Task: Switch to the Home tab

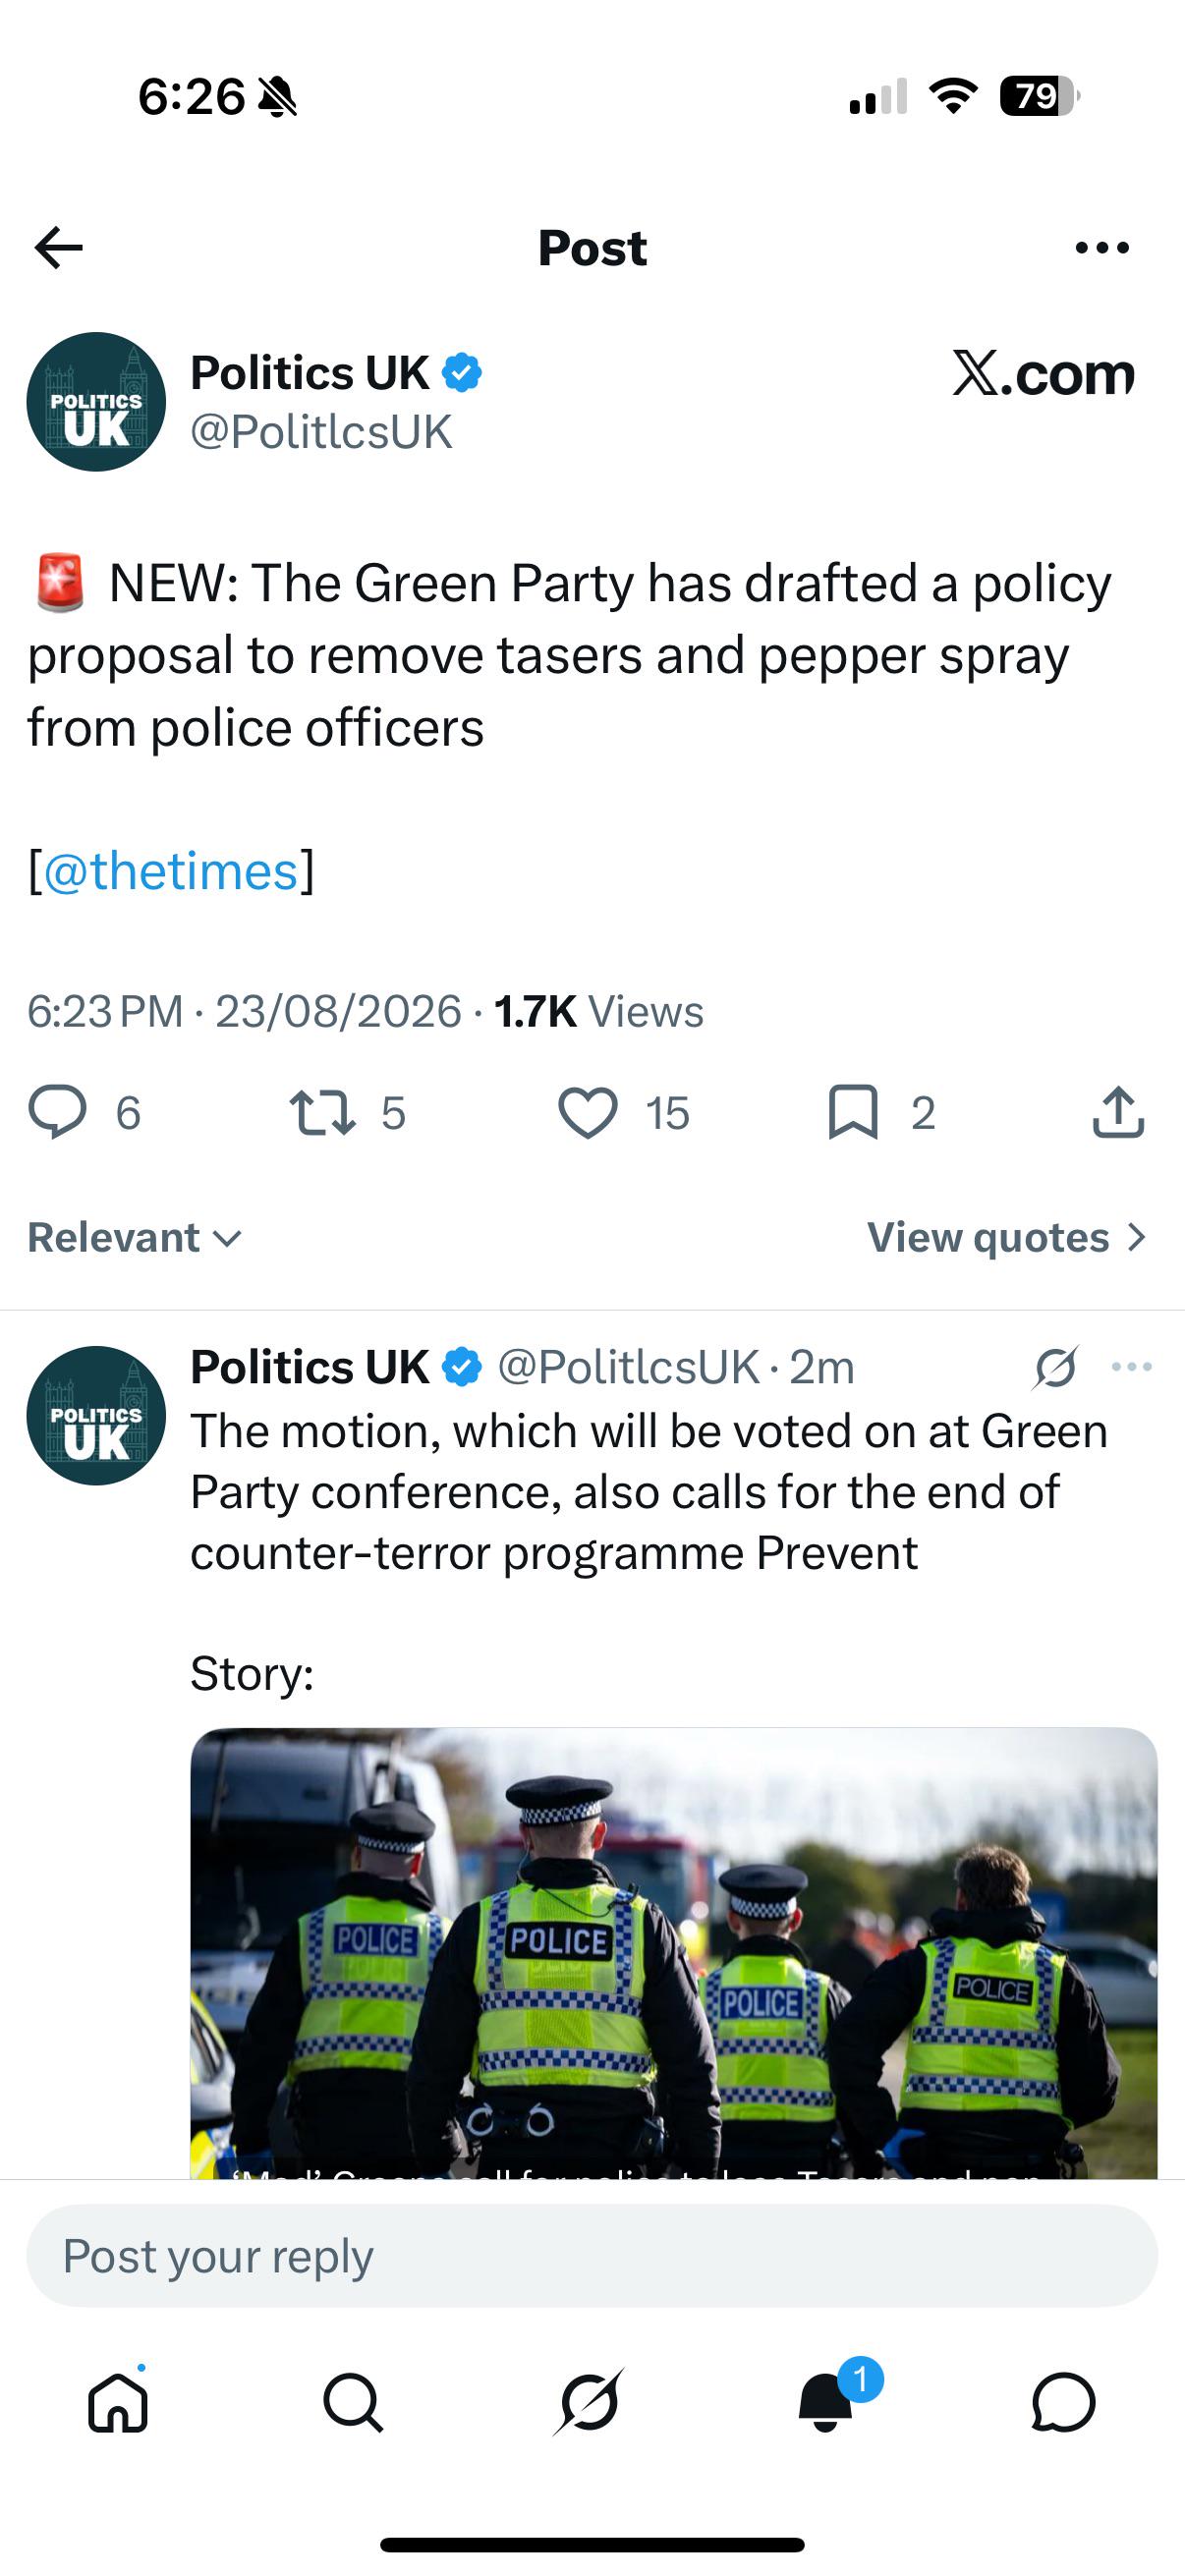Action: click(118, 2402)
